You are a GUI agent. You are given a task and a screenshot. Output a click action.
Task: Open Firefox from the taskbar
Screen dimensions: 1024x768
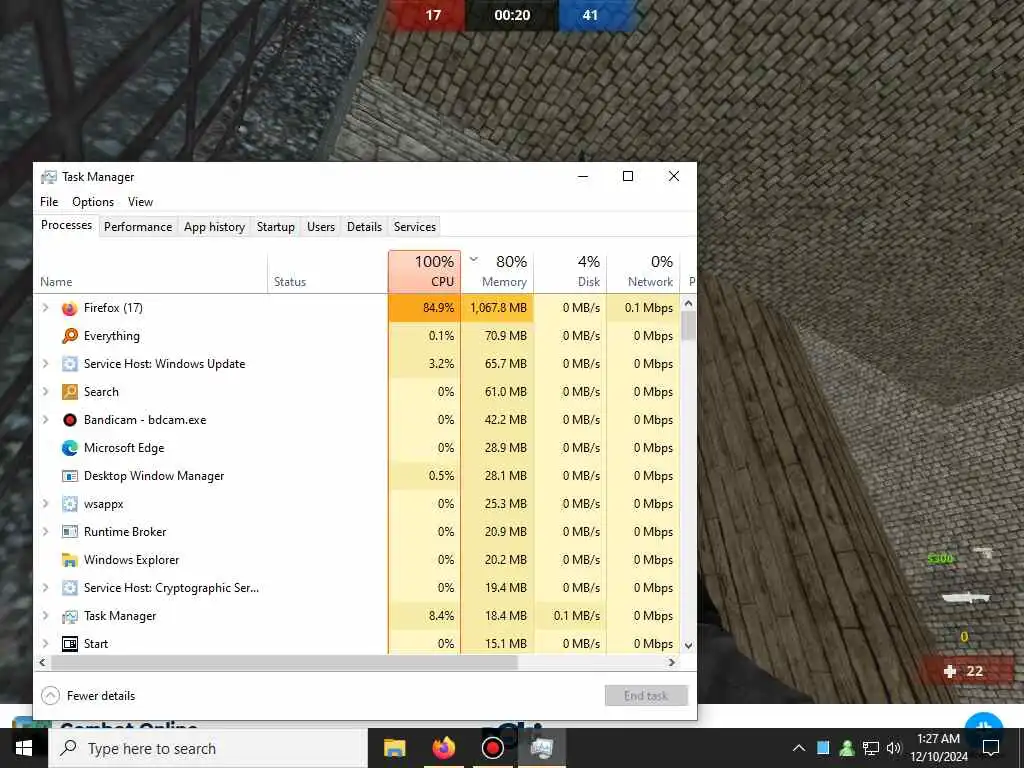tap(443, 748)
